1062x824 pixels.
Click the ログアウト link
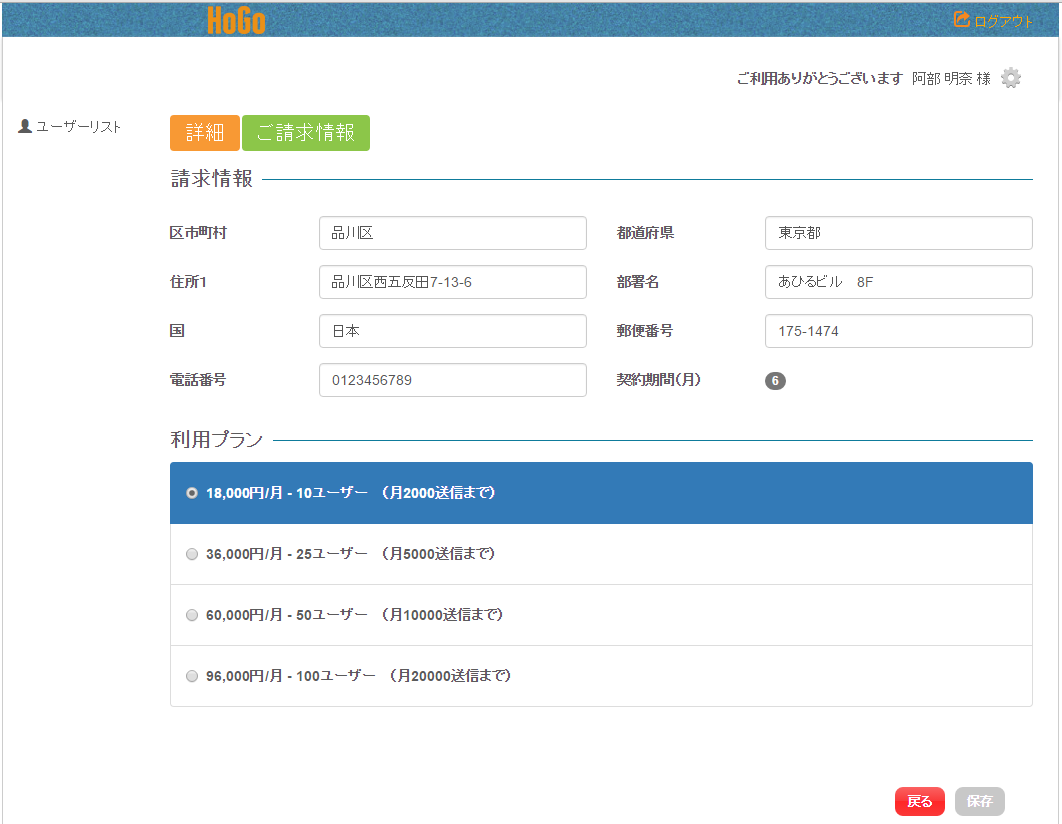[x=1003, y=21]
